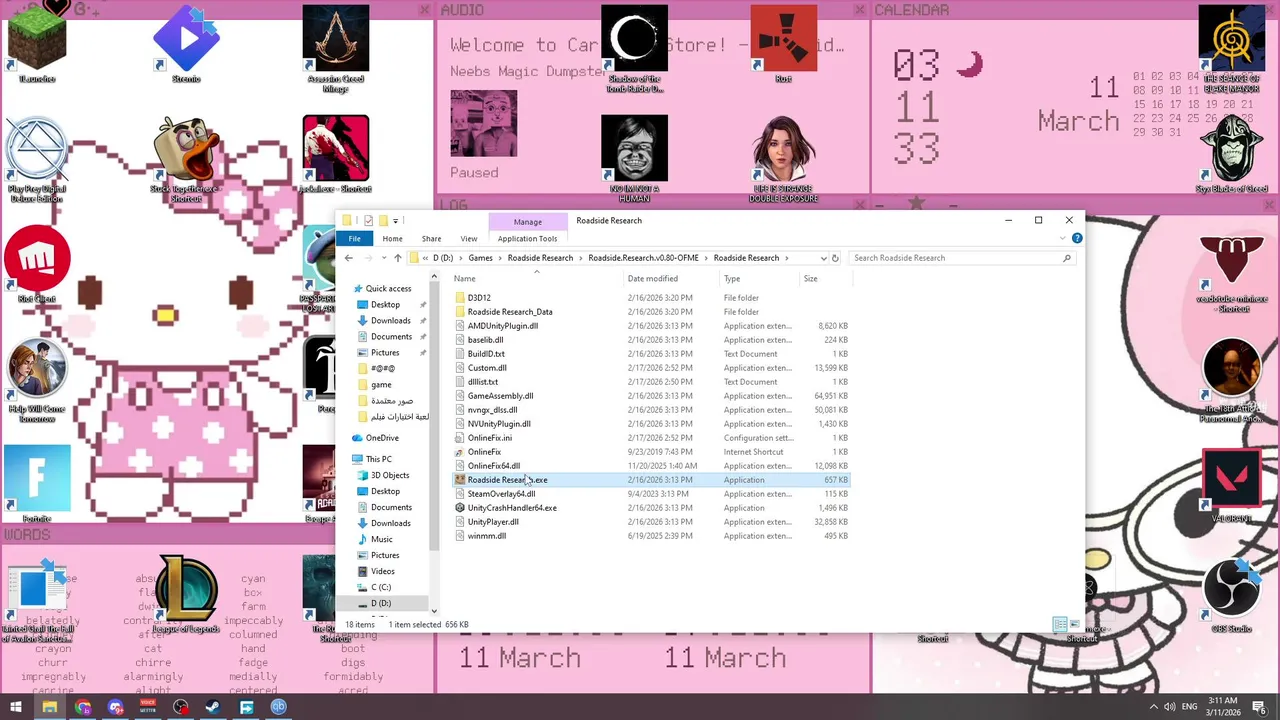Open the address bar history dropdown
This screenshot has height=720, width=1280.
coord(823,258)
